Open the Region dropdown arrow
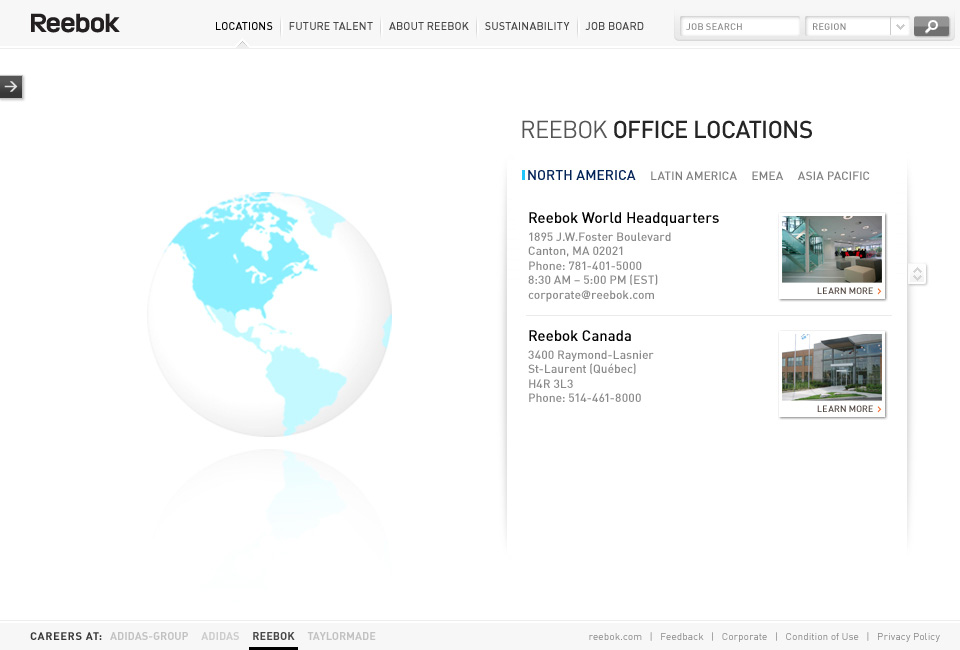Screen dimensions: 960x650 [900, 26]
